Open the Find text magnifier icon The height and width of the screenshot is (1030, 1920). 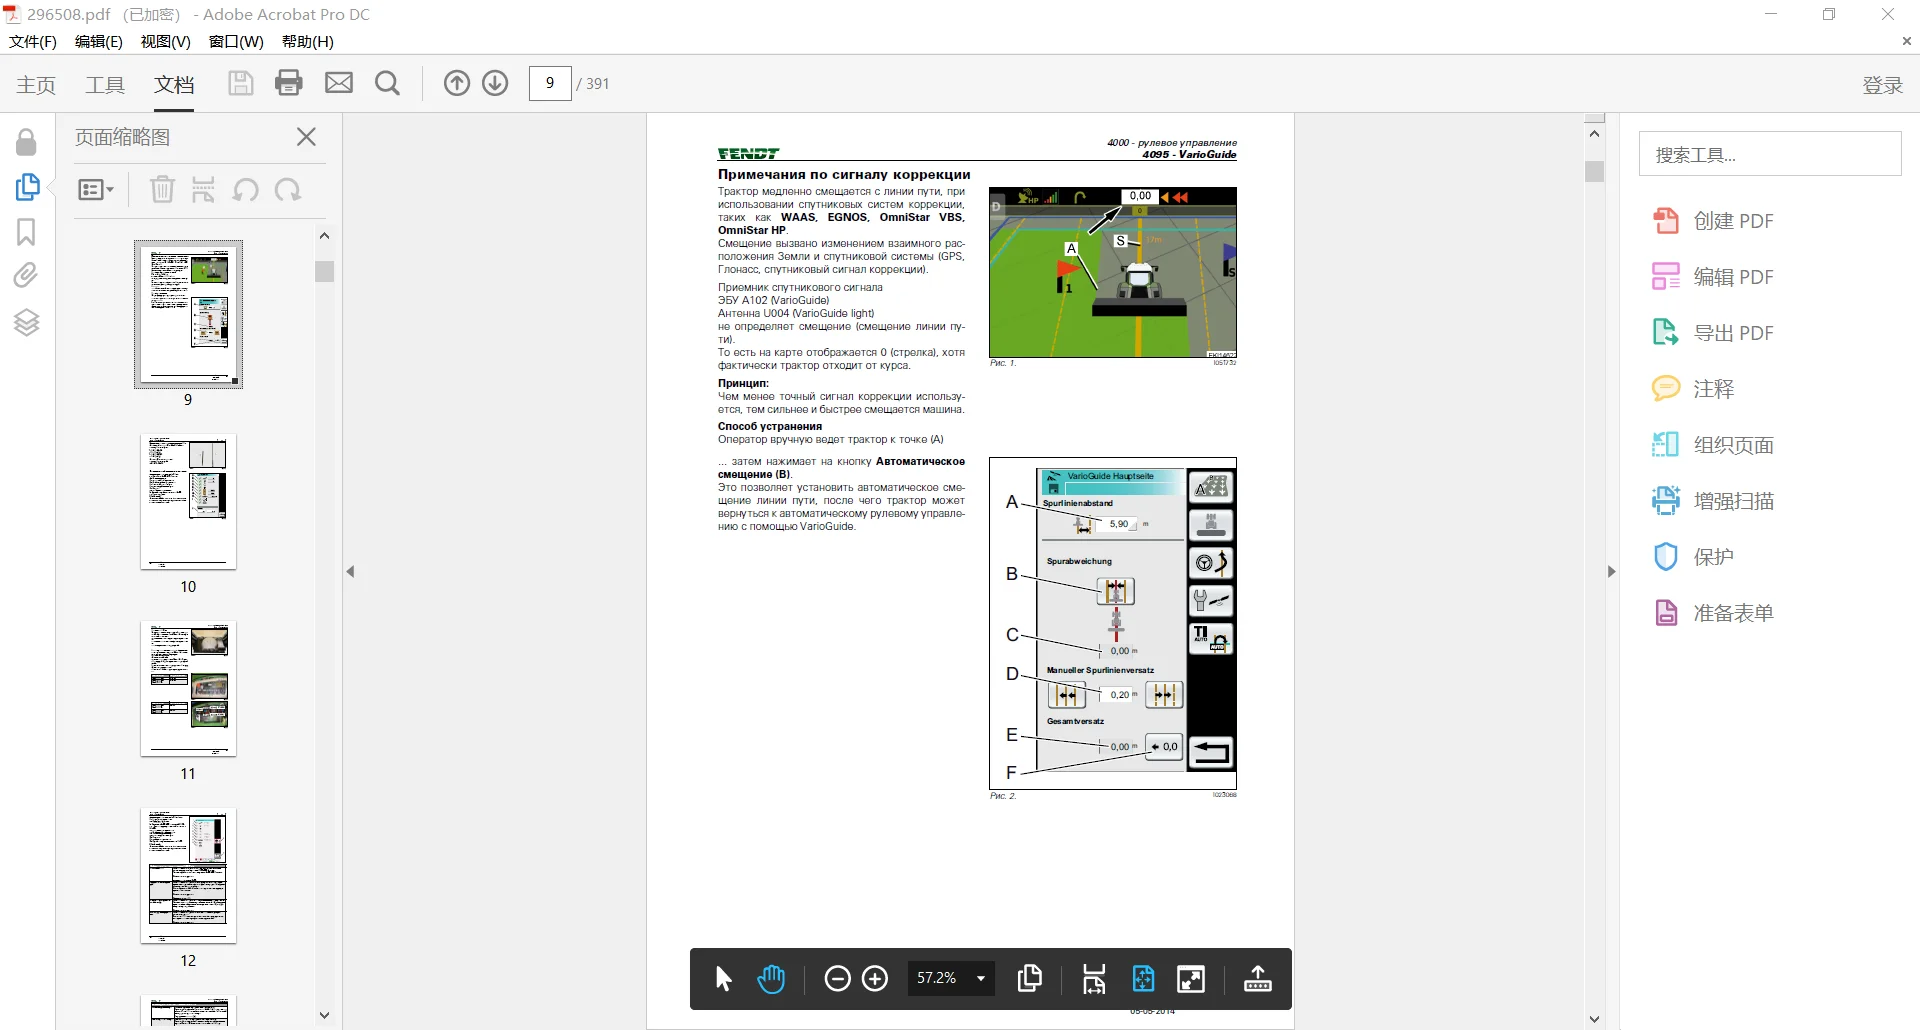tap(387, 83)
